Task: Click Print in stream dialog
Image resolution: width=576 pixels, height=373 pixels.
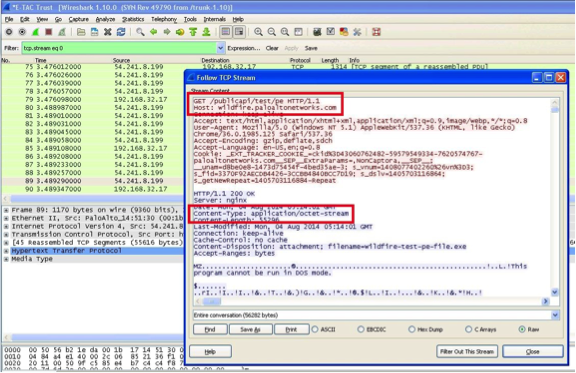Action: pos(291,329)
